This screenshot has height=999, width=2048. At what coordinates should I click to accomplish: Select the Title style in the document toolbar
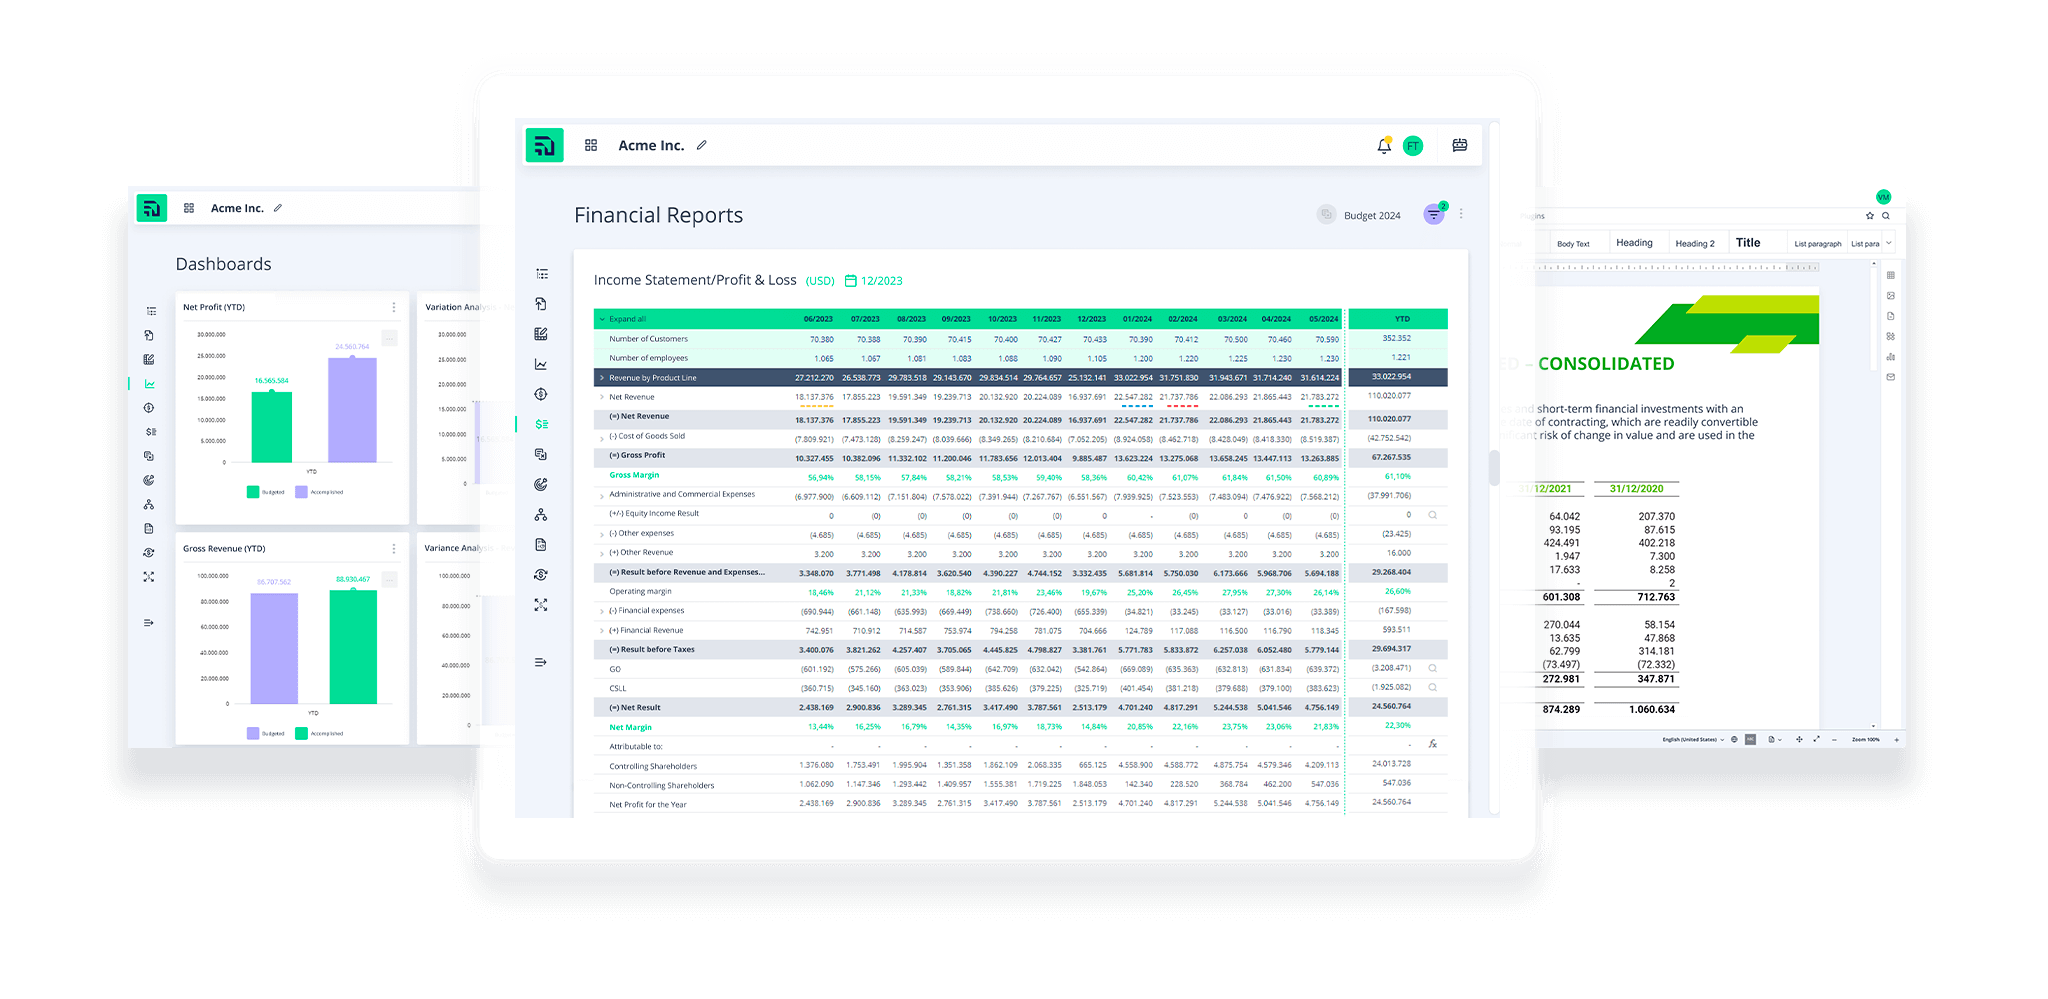tap(1749, 242)
